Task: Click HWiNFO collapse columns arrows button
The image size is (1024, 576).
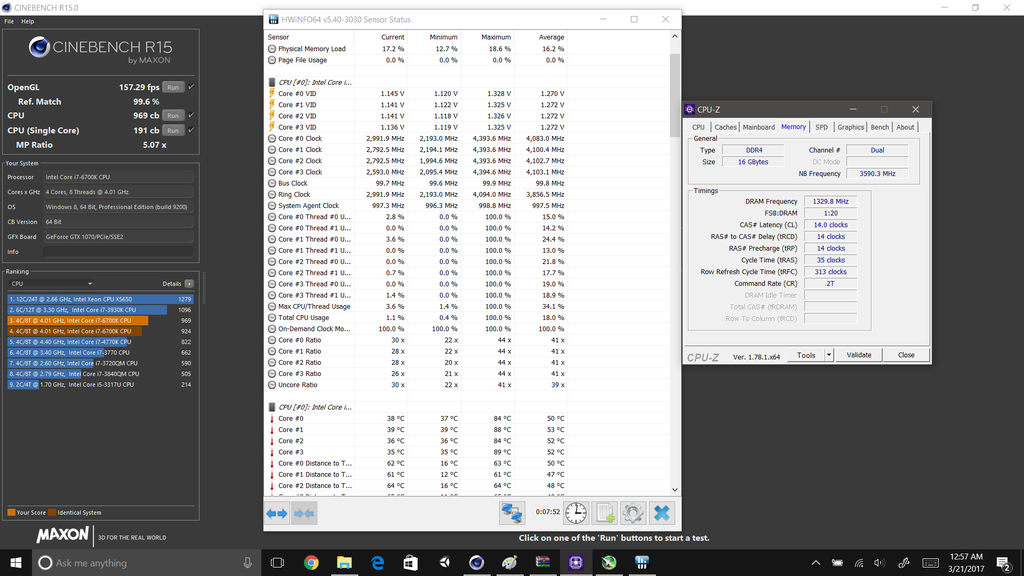Action: [304, 513]
